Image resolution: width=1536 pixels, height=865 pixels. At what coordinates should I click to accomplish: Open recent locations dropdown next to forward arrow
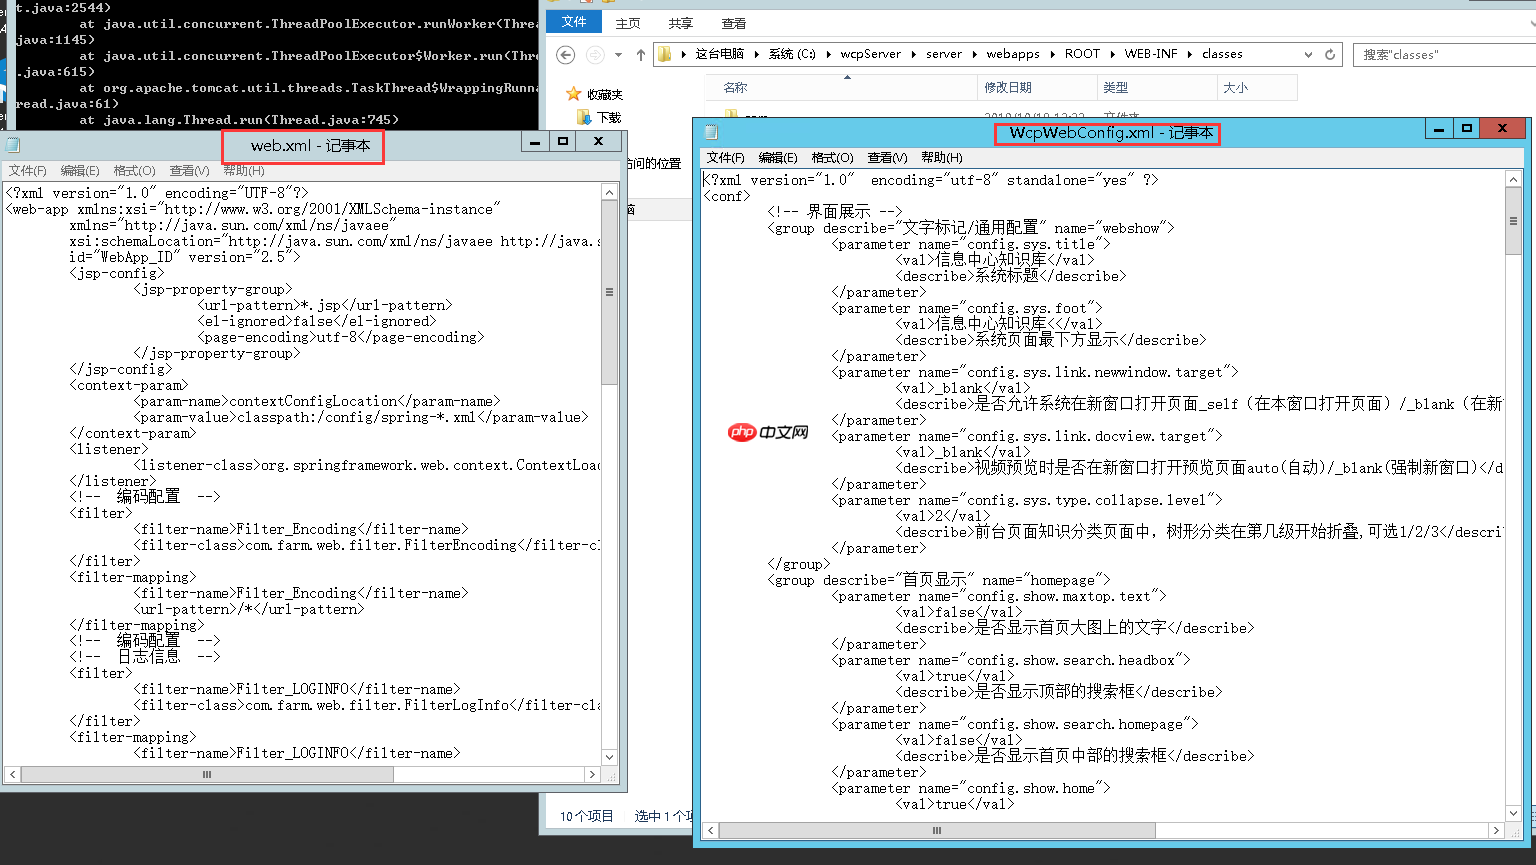pos(618,55)
